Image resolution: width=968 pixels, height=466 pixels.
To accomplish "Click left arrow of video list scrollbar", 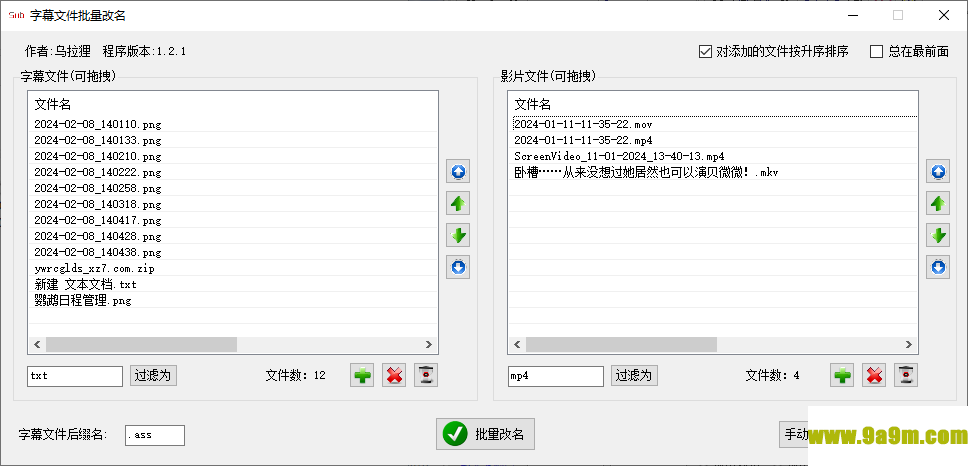I will point(517,344).
